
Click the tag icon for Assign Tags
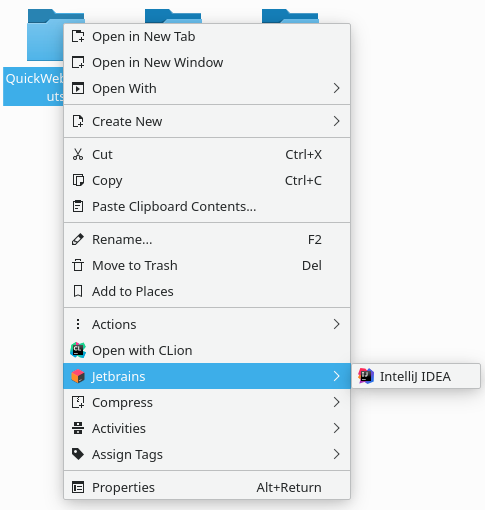[x=78, y=454]
